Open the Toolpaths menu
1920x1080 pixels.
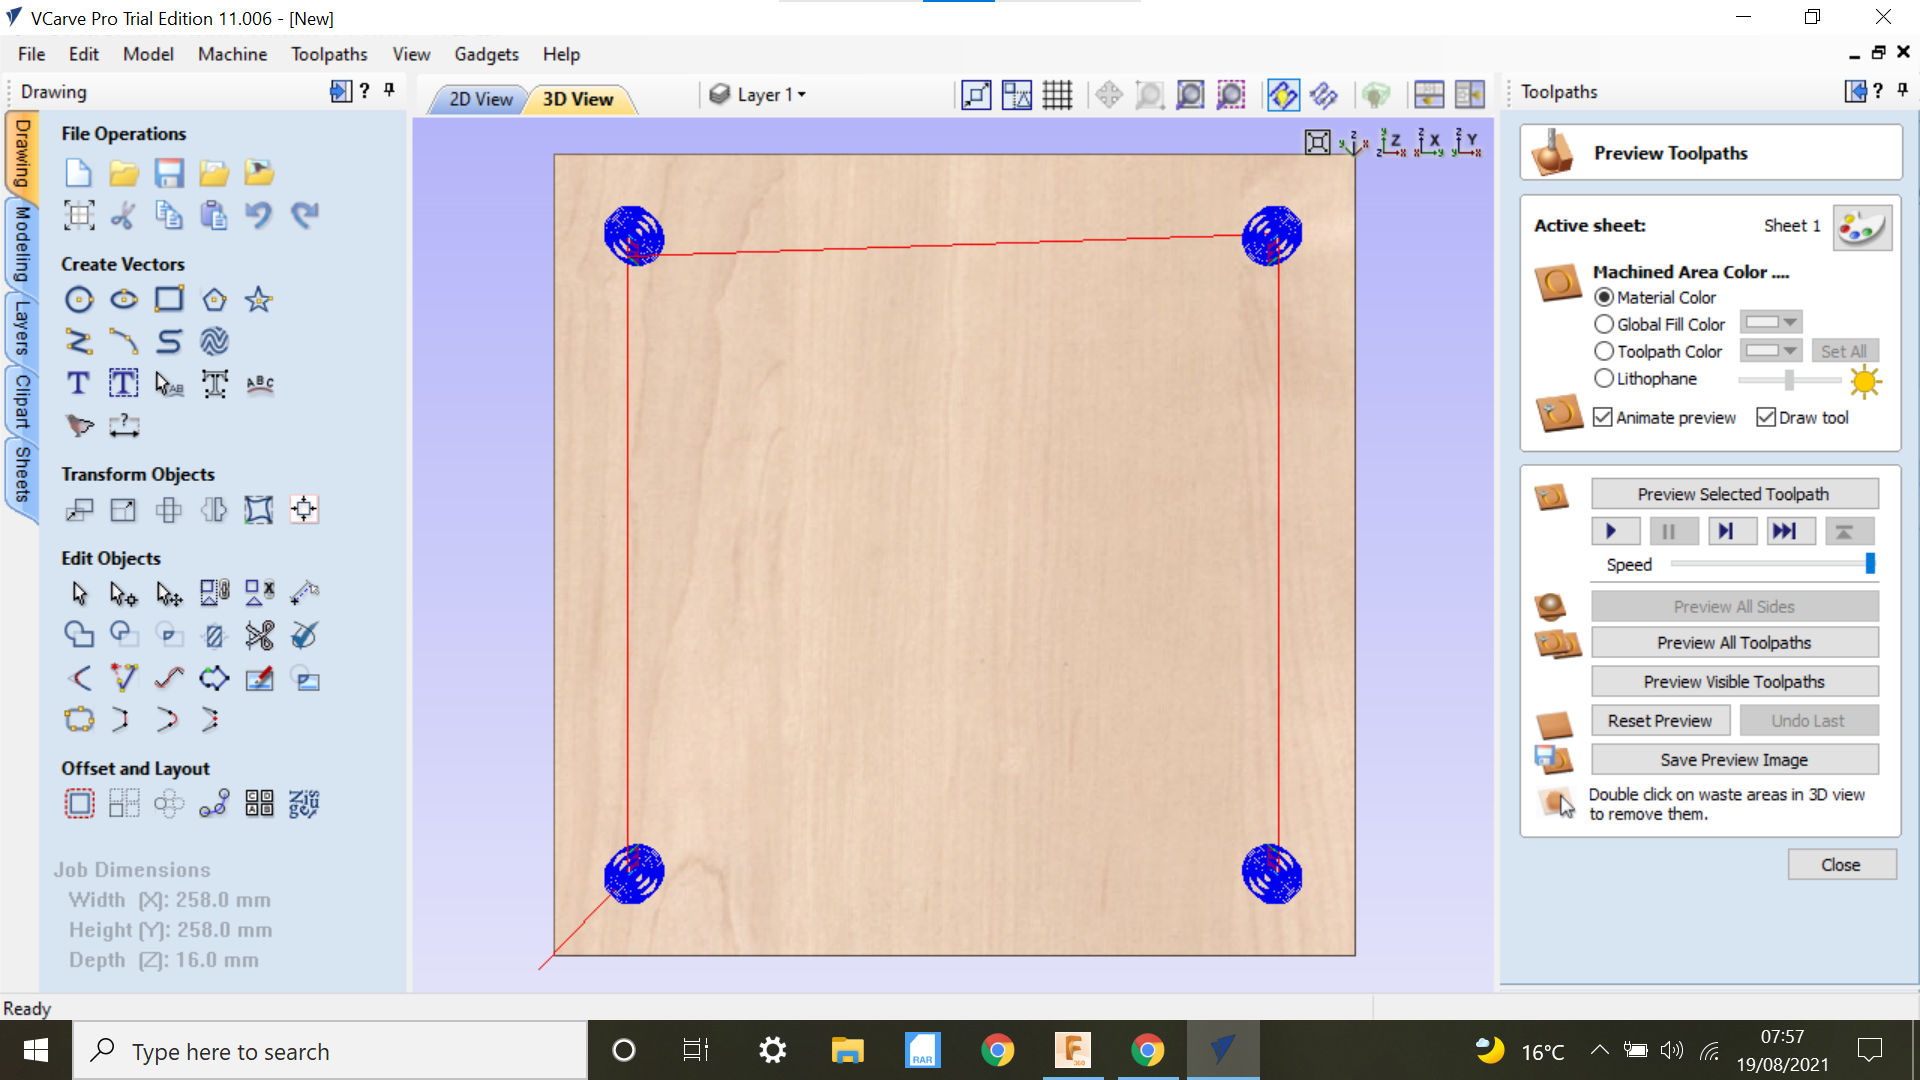329,54
